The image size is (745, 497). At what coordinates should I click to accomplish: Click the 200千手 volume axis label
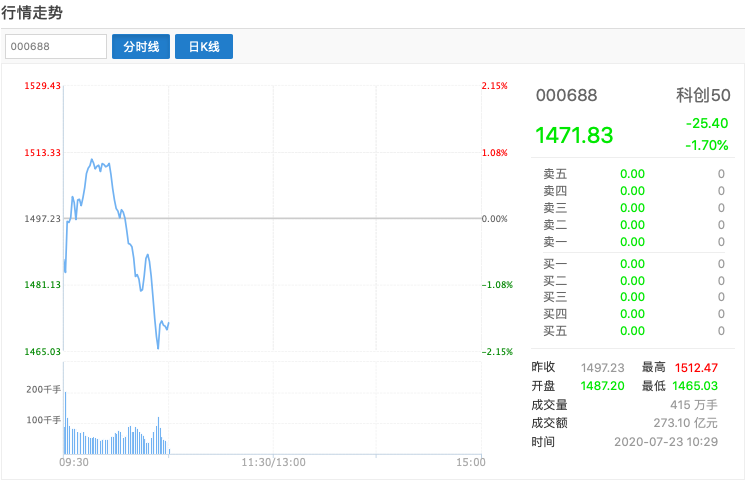pos(44,388)
